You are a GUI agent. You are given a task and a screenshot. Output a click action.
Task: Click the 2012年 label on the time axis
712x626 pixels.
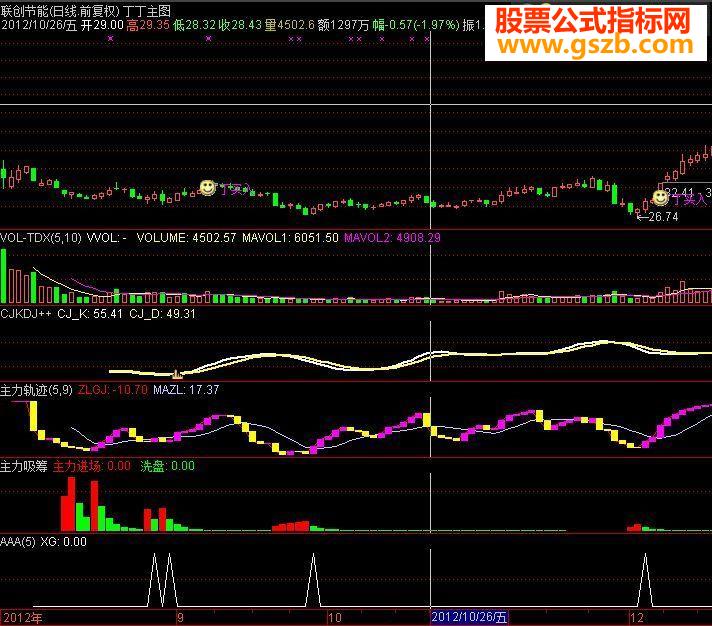point(23,618)
